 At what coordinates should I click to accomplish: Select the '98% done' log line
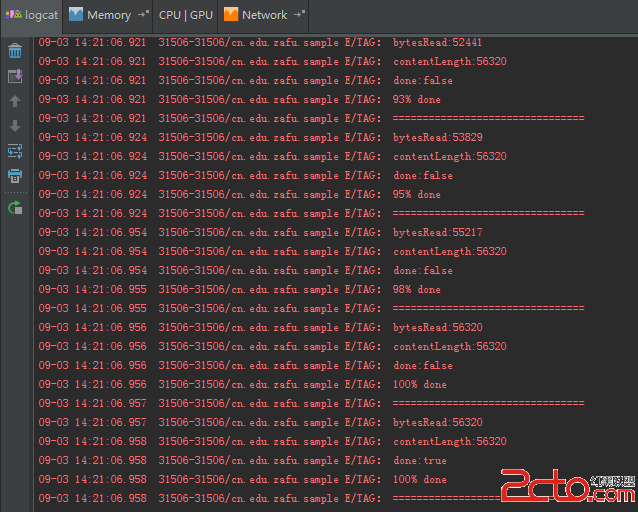(x=240, y=289)
